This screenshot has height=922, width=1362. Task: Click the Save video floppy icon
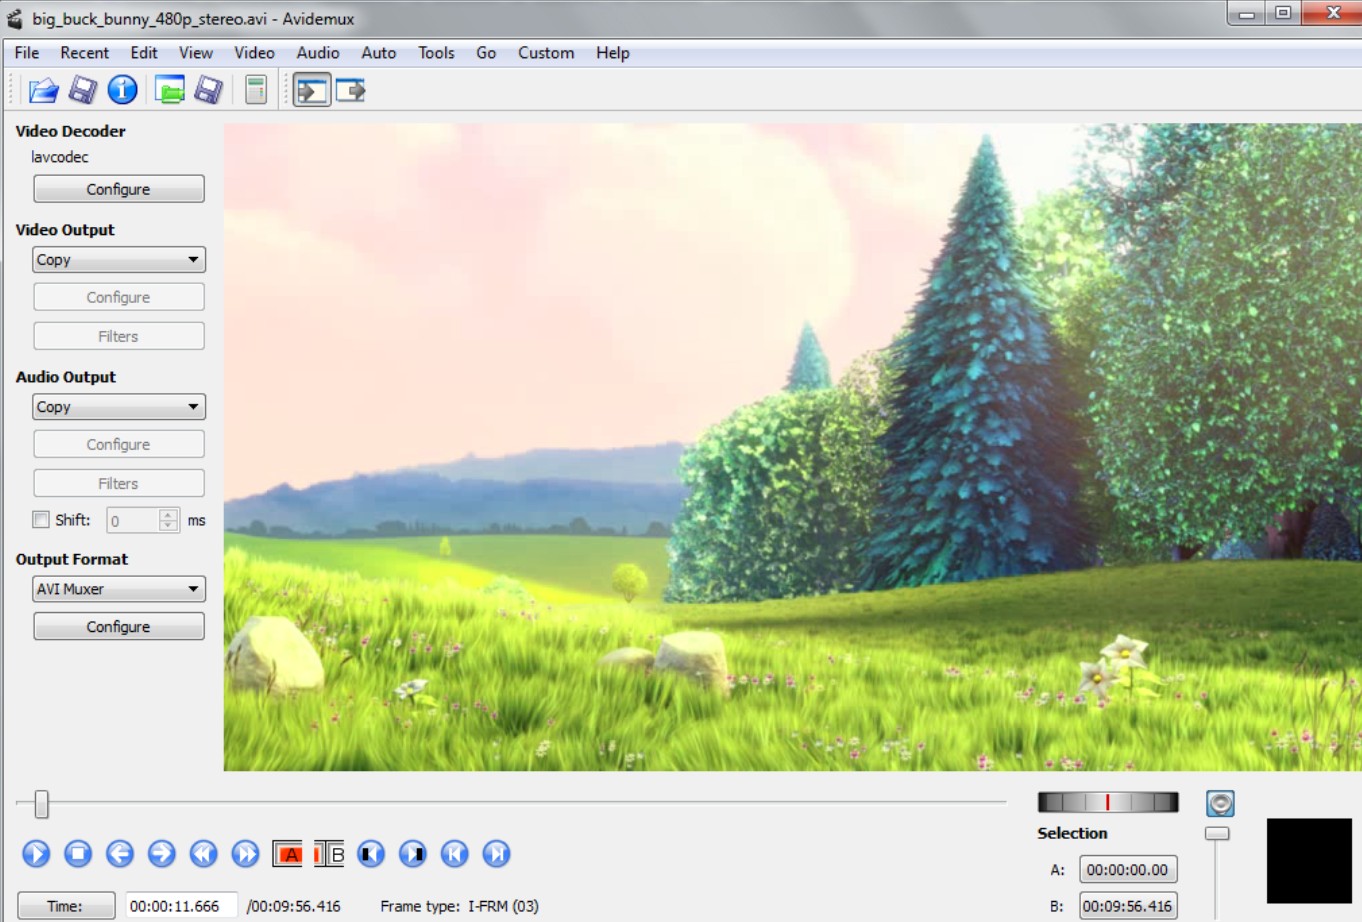click(x=82, y=91)
